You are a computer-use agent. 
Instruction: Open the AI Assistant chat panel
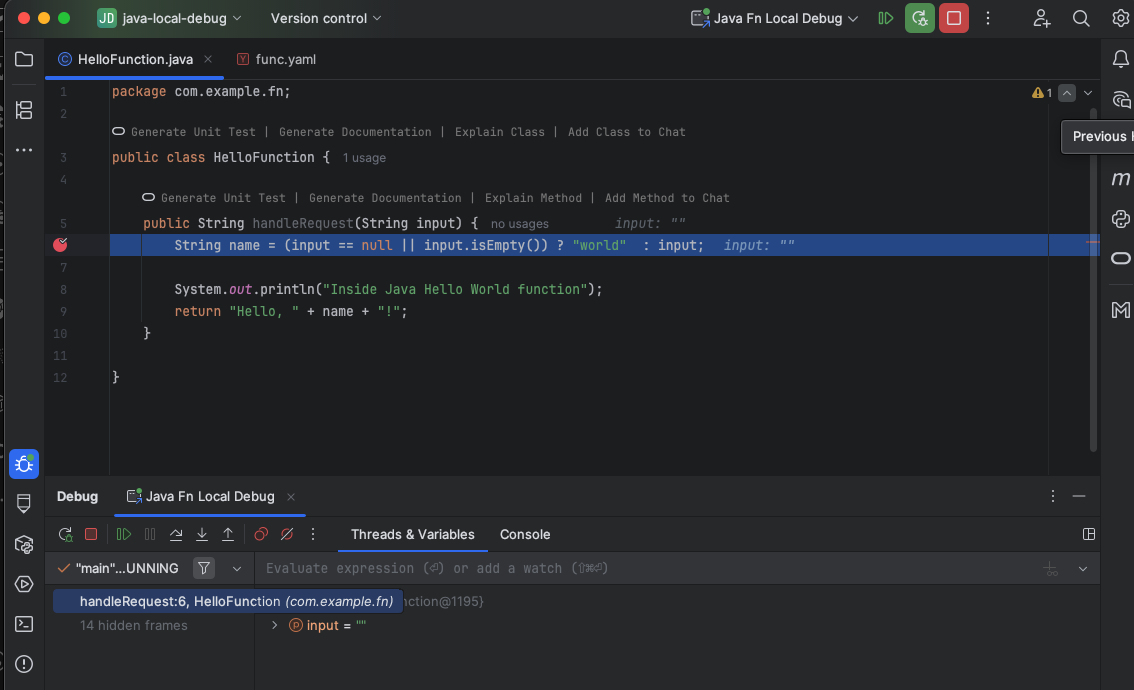pyautogui.click(x=1122, y=100)
